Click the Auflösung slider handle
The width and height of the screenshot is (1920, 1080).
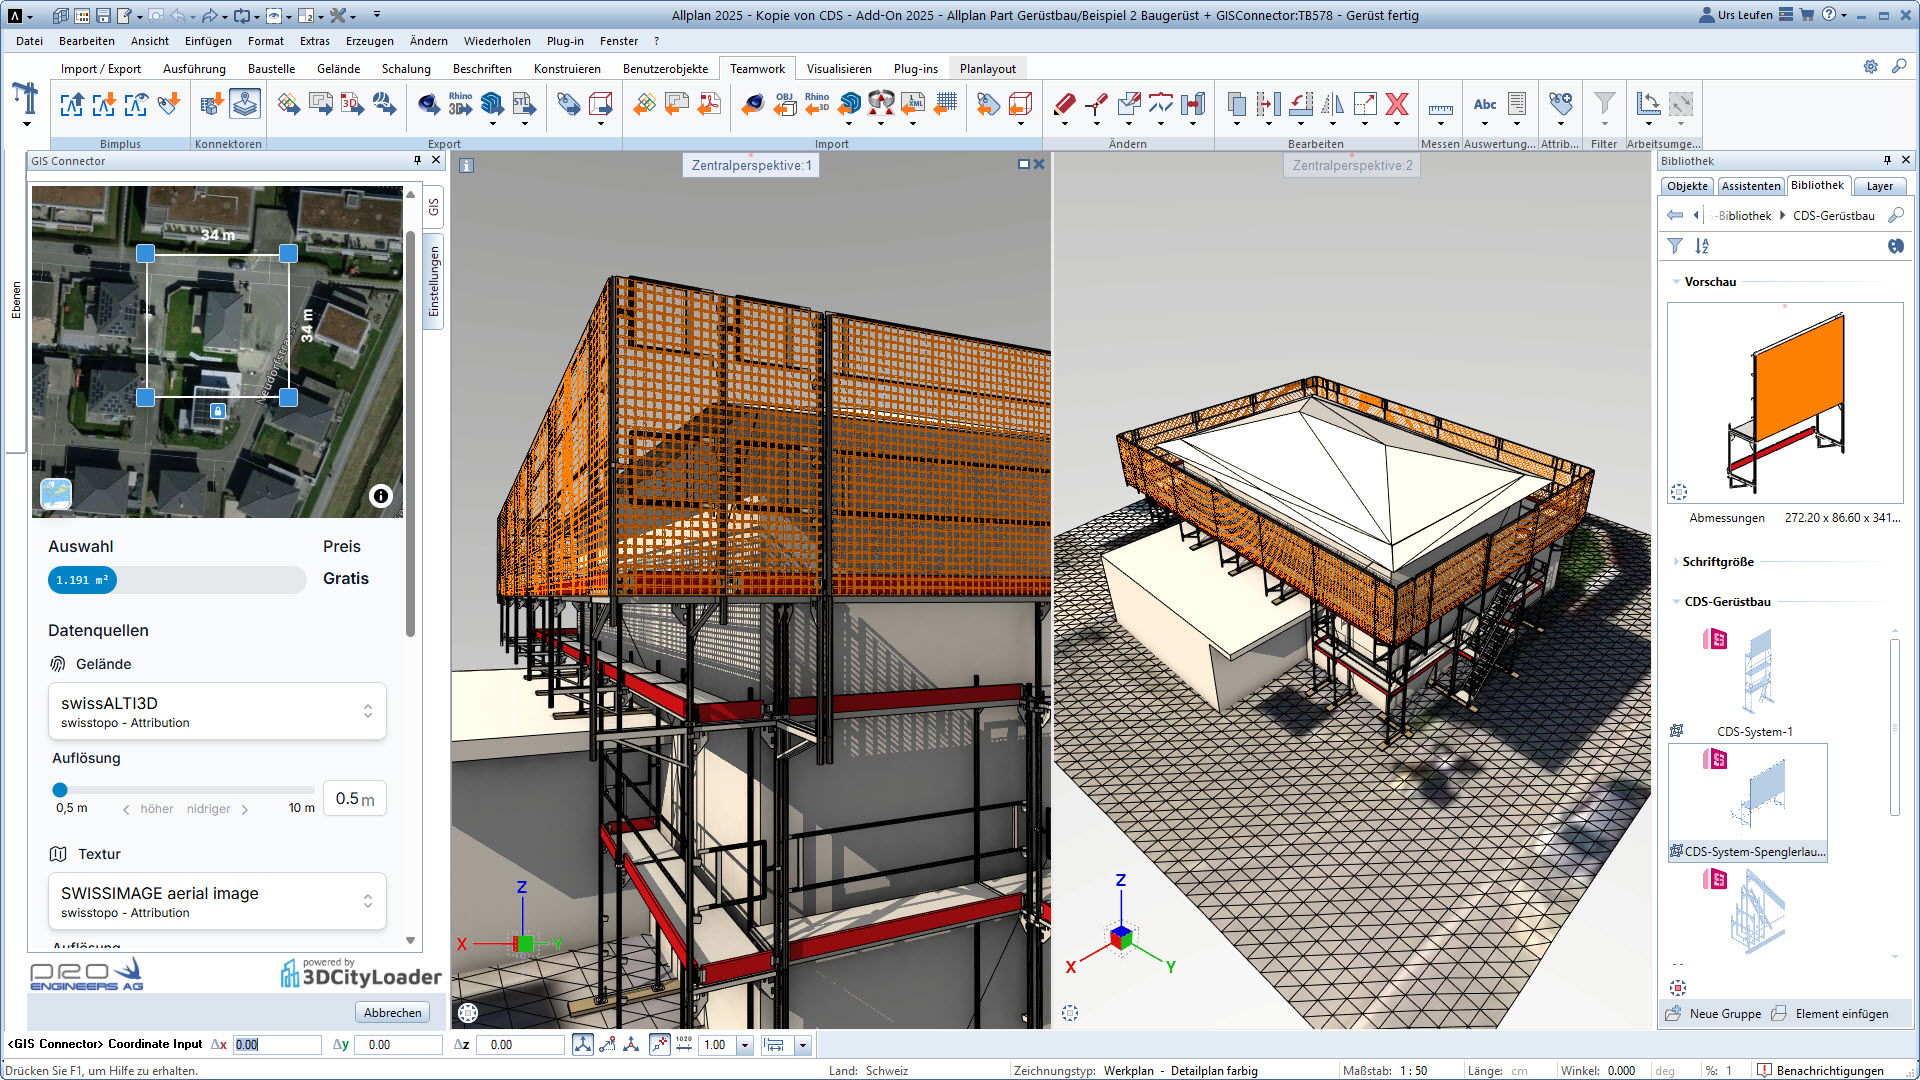(60, 790)
